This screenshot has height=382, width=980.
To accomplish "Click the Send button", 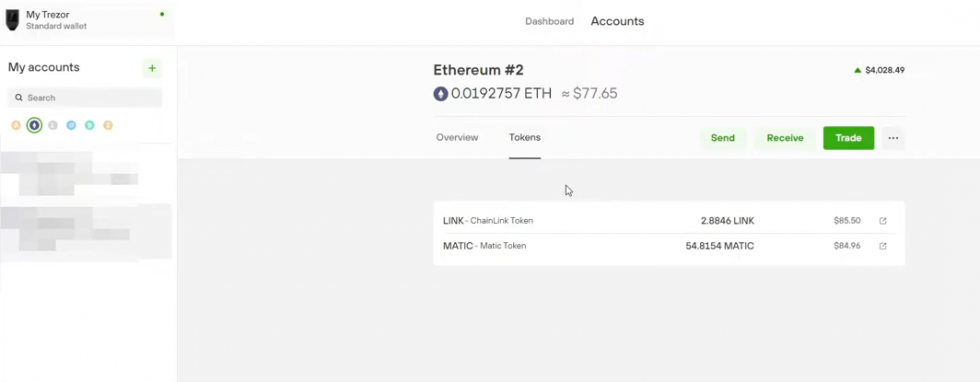I will coord(722,138).
